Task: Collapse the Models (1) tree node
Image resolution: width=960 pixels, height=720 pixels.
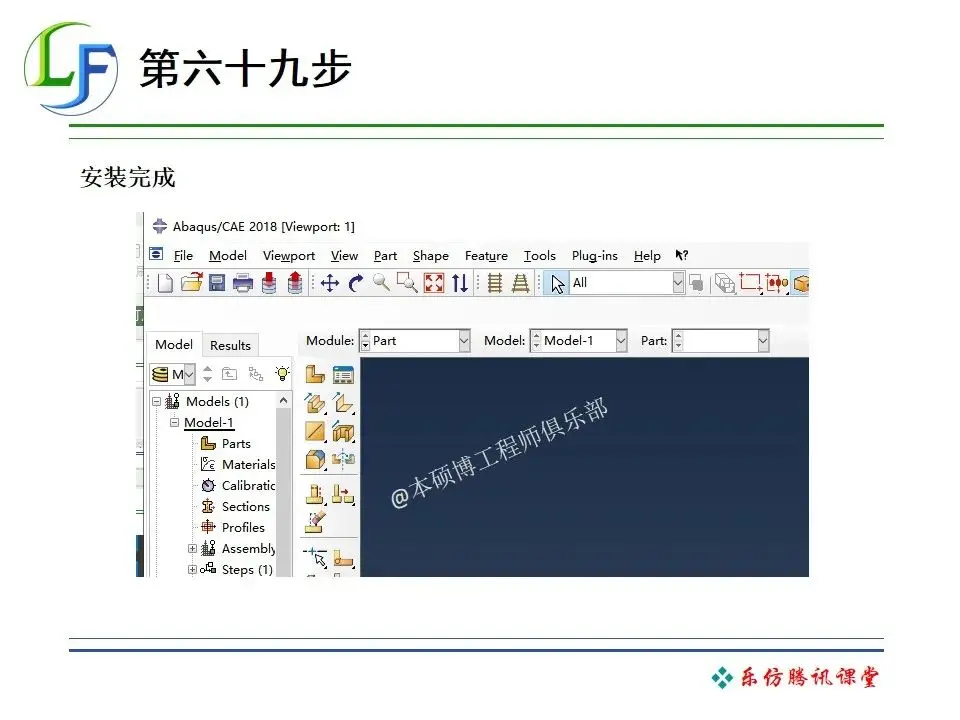Action: (x=157, y=402)
